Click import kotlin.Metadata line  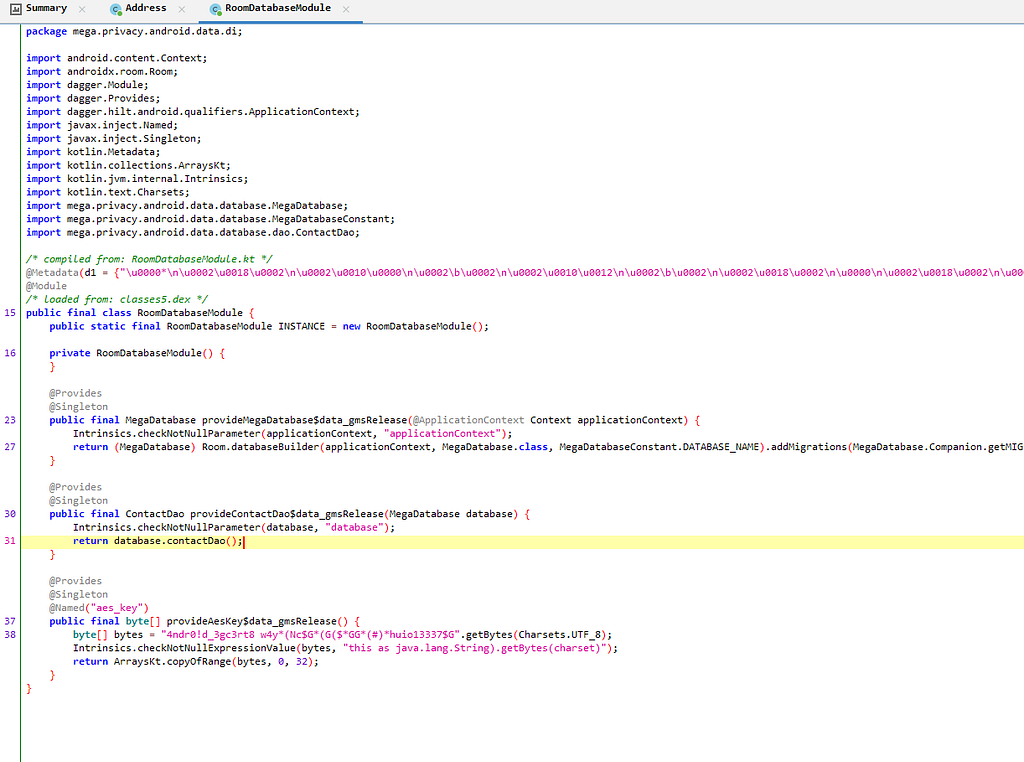click(x=93, y=152)
